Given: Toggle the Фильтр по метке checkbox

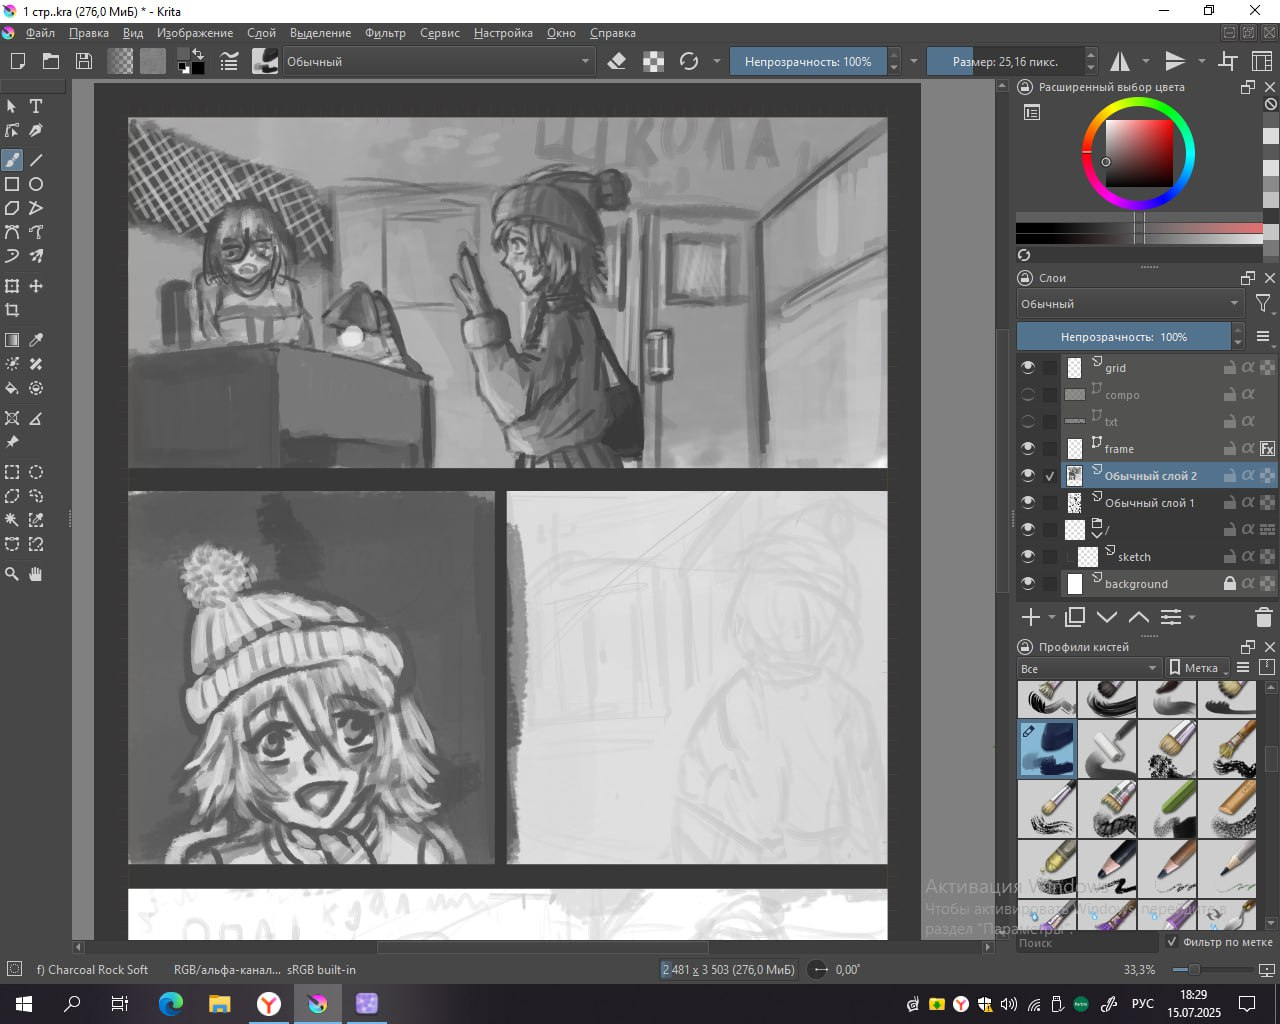Looking at the screenshot, I should click(1172, 942).
